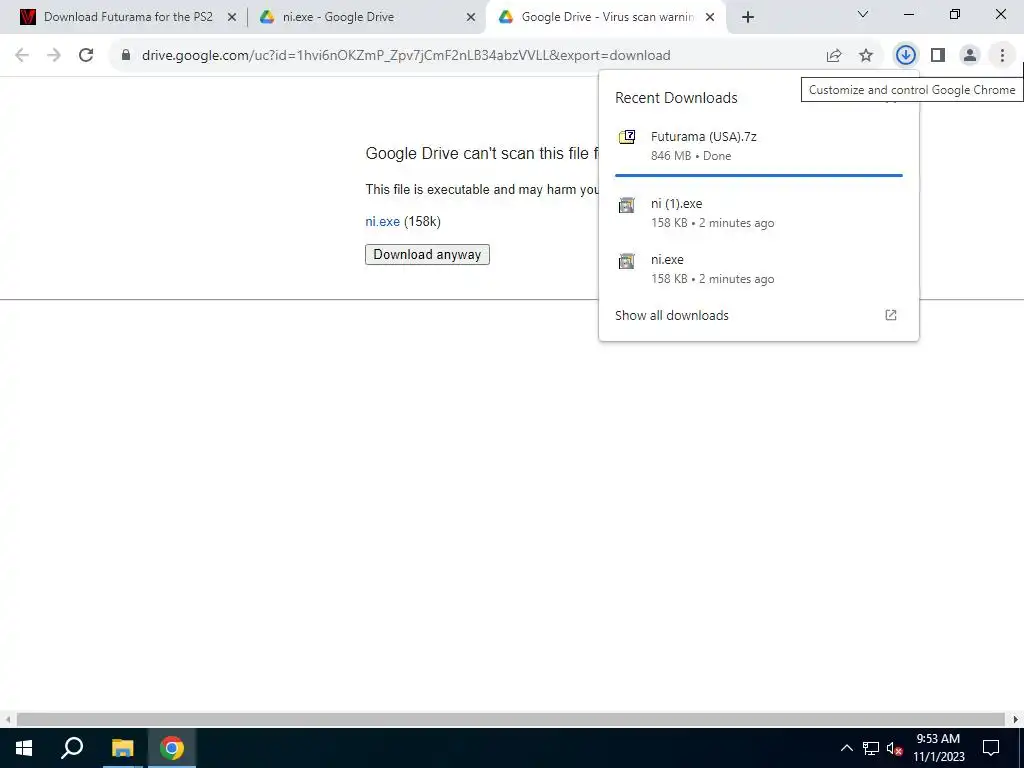Share this page using the share icon
Image resolution: width=1024 pixels, height=768 pixels.
(834, 56)
